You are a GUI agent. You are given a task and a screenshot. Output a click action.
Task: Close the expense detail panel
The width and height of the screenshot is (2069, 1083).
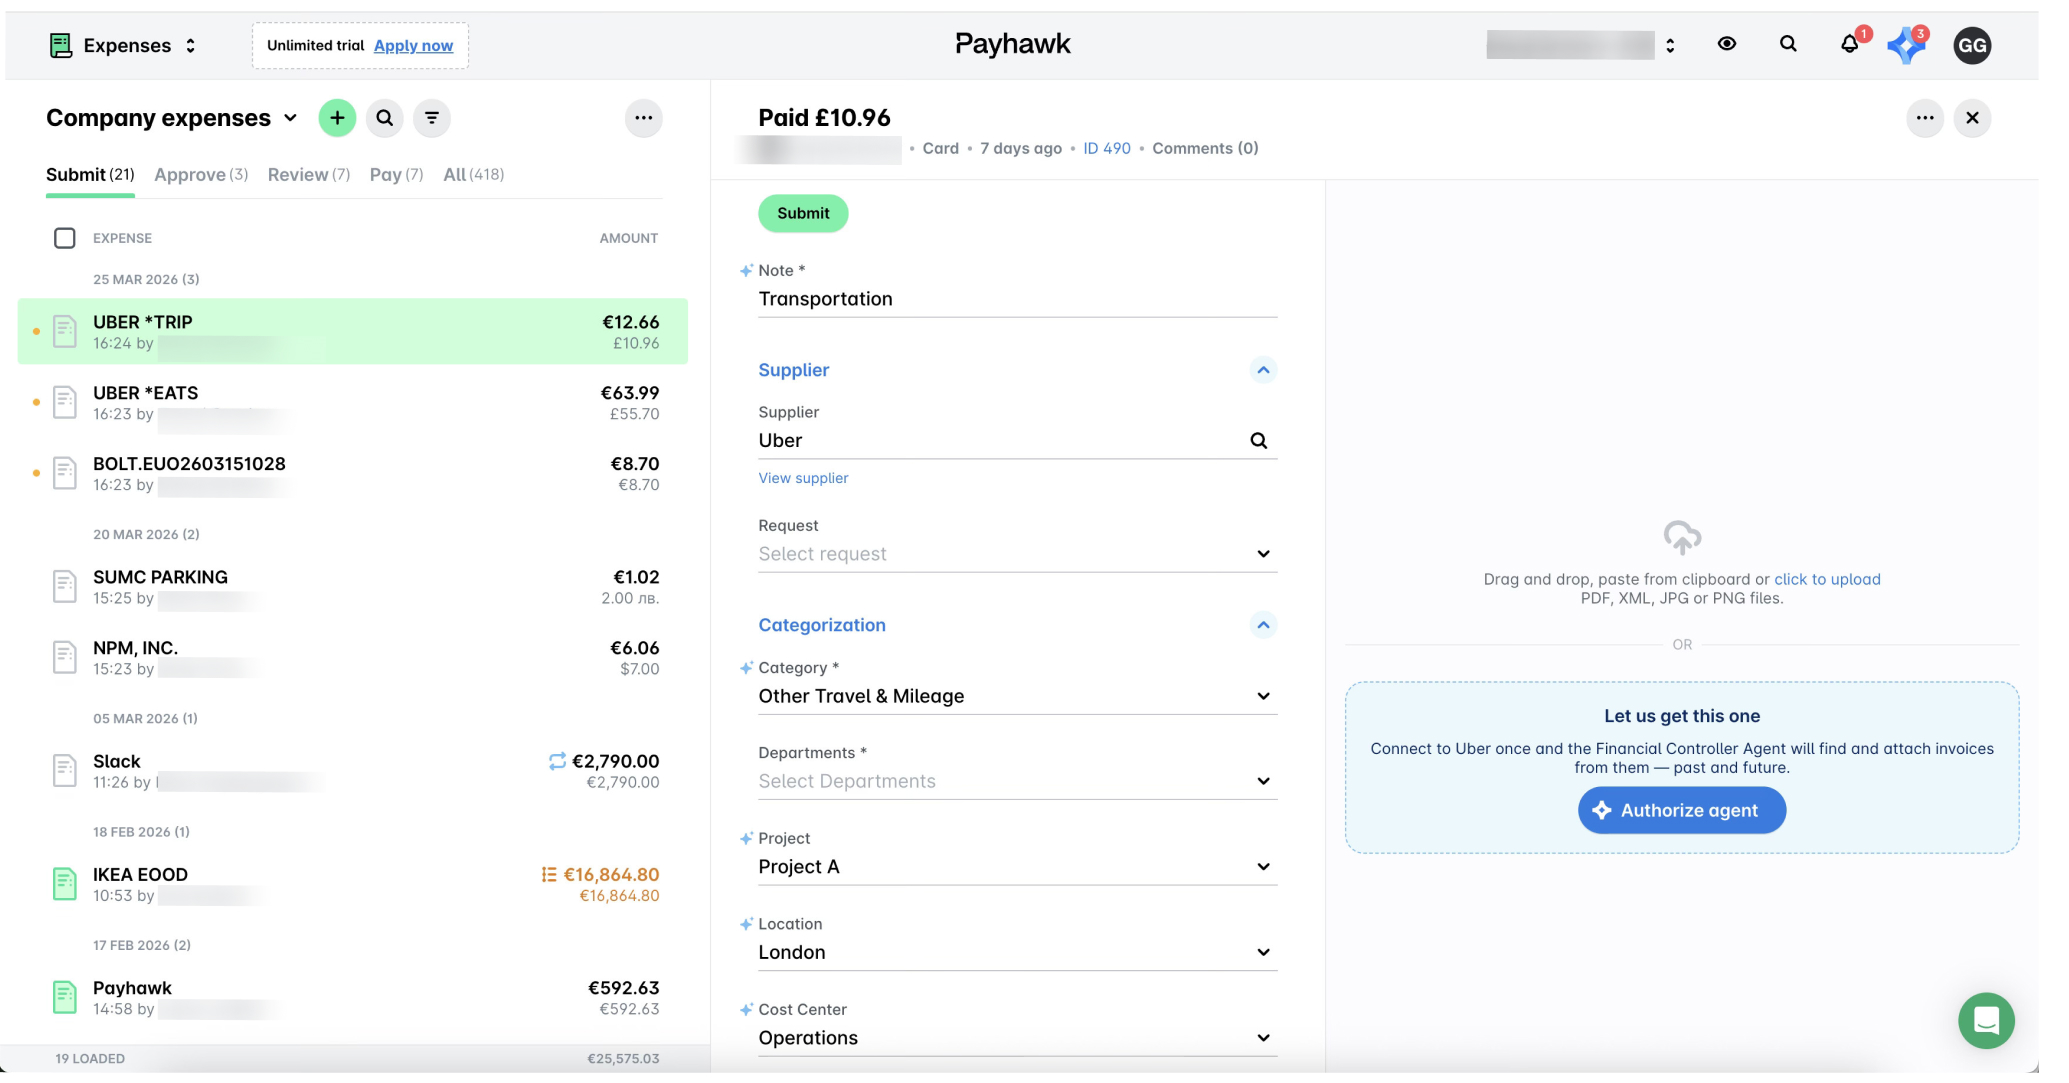1972,118
